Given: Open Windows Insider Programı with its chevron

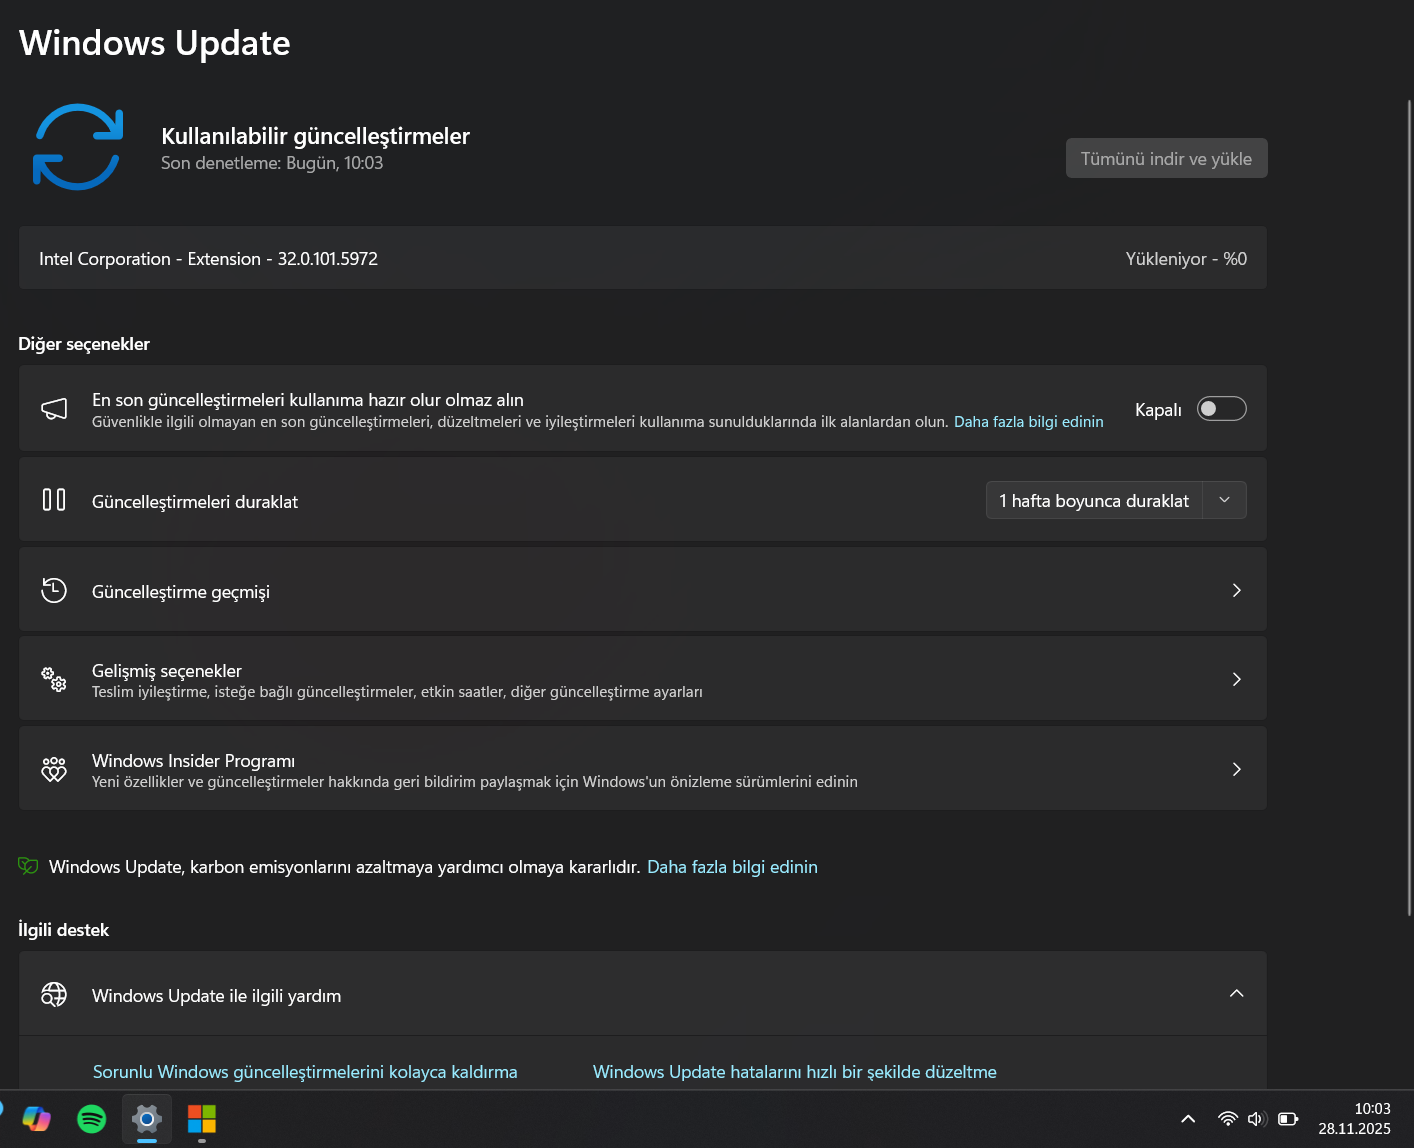Looking at the screenshot, I should (x=1237, y=769).
